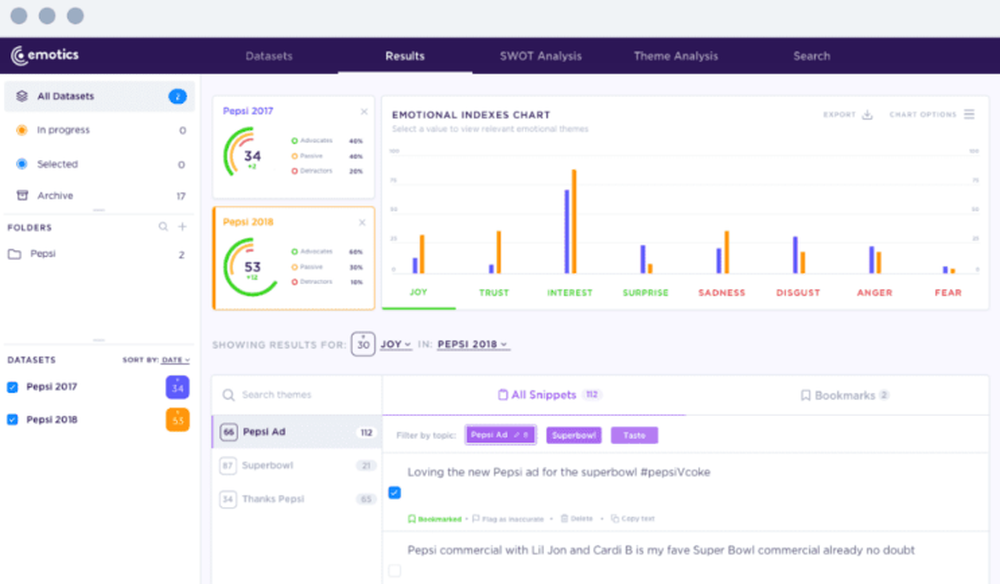Image resolution: width=1000 pixels, height=584 pixels.
Task: Open the Datasets tab
Action: coord(268,56)
